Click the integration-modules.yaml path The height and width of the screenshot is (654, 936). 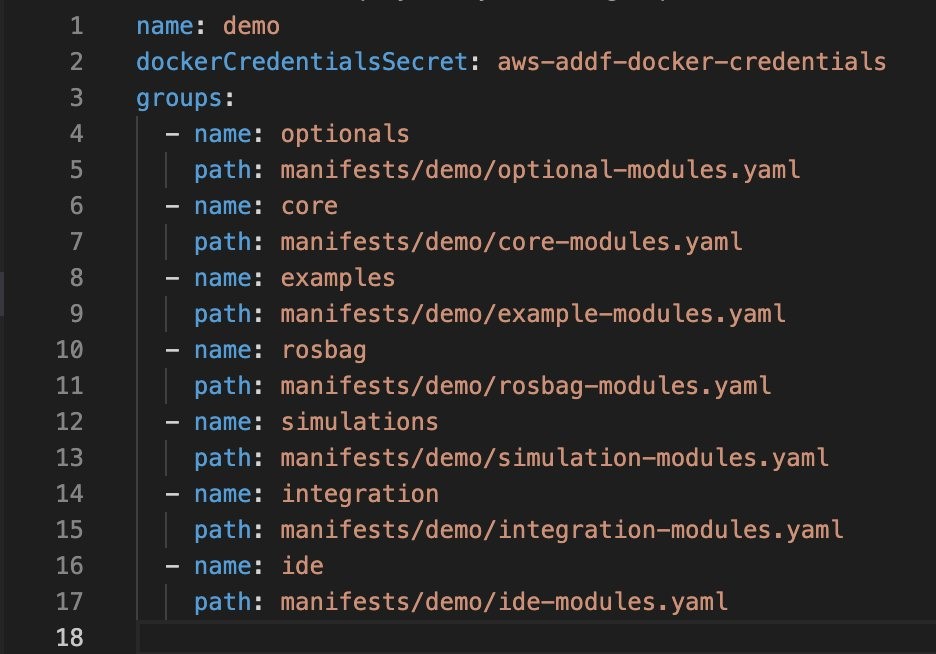(562, 530)
